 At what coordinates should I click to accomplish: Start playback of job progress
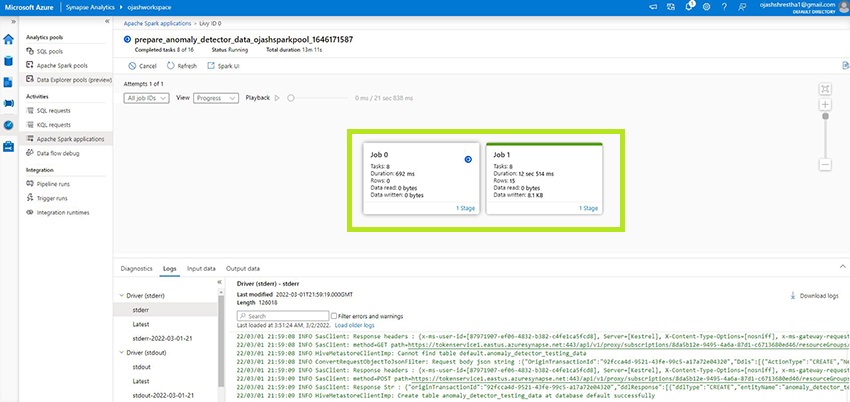[x=277, y=98]
